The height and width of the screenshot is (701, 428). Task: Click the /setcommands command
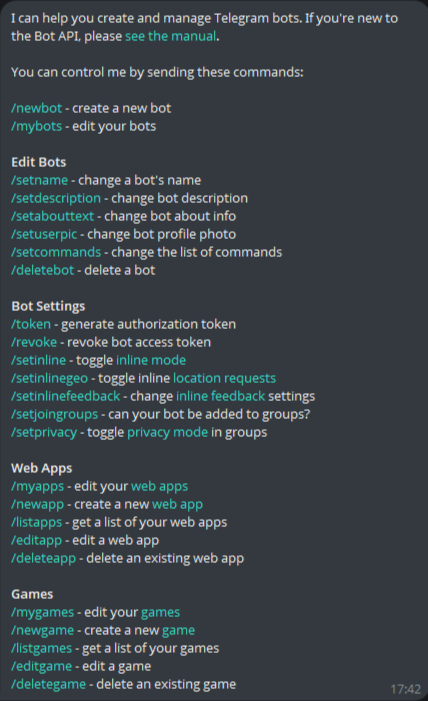[x=56, y=252]
